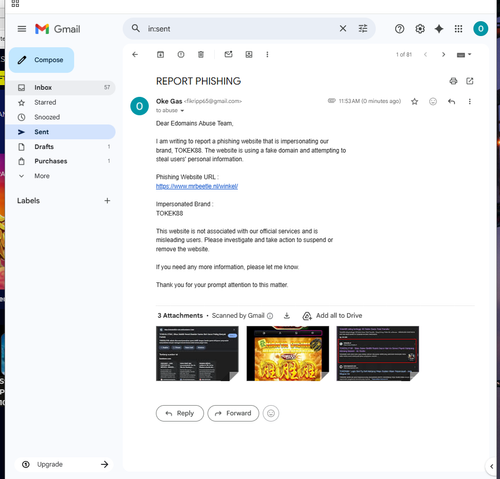Open the first attachment thumbnail

[x=197, y=353]
